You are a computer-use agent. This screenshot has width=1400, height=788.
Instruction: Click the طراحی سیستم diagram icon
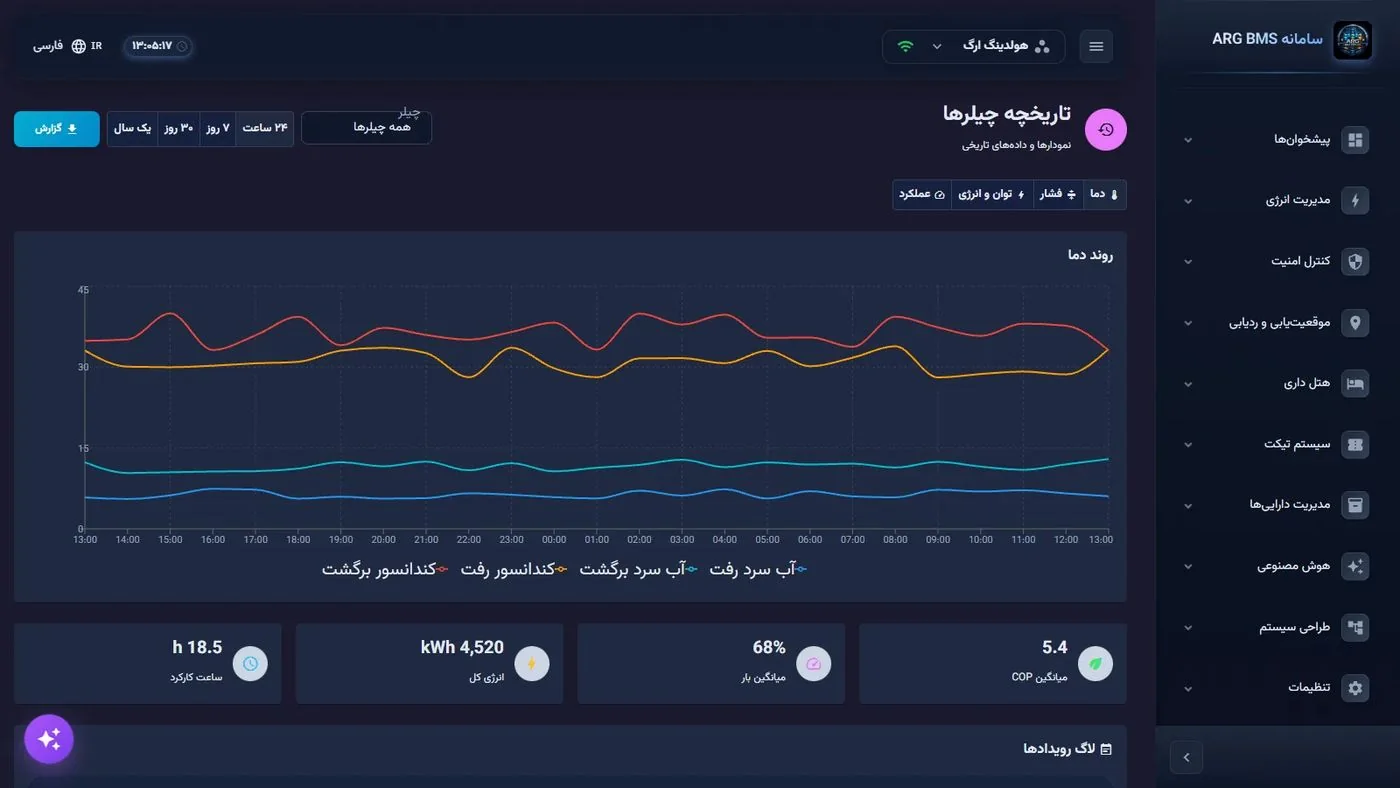(x=1355, y=628)
